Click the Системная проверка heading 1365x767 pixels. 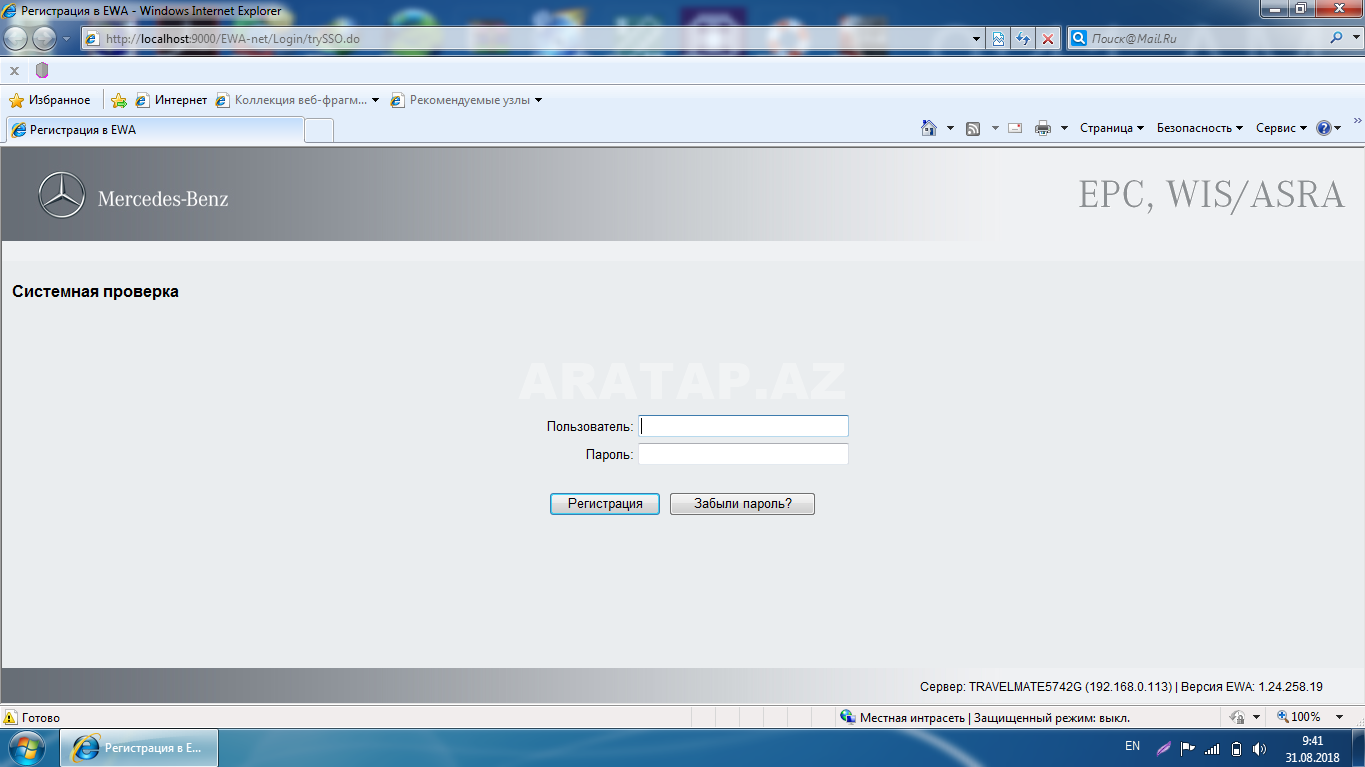coord(95,292)
